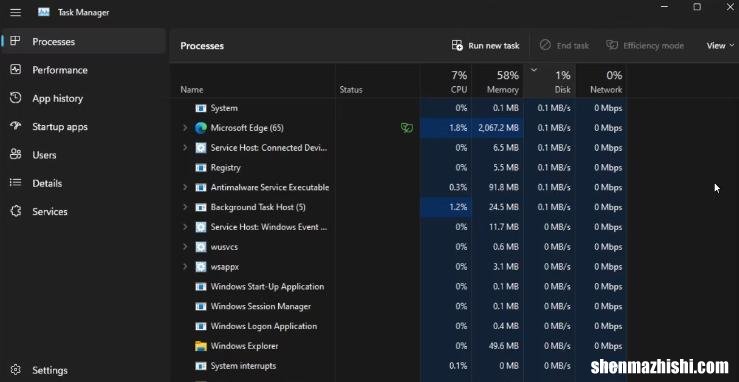Click the End task button
The image size is (739, 382).
[564, 45]
